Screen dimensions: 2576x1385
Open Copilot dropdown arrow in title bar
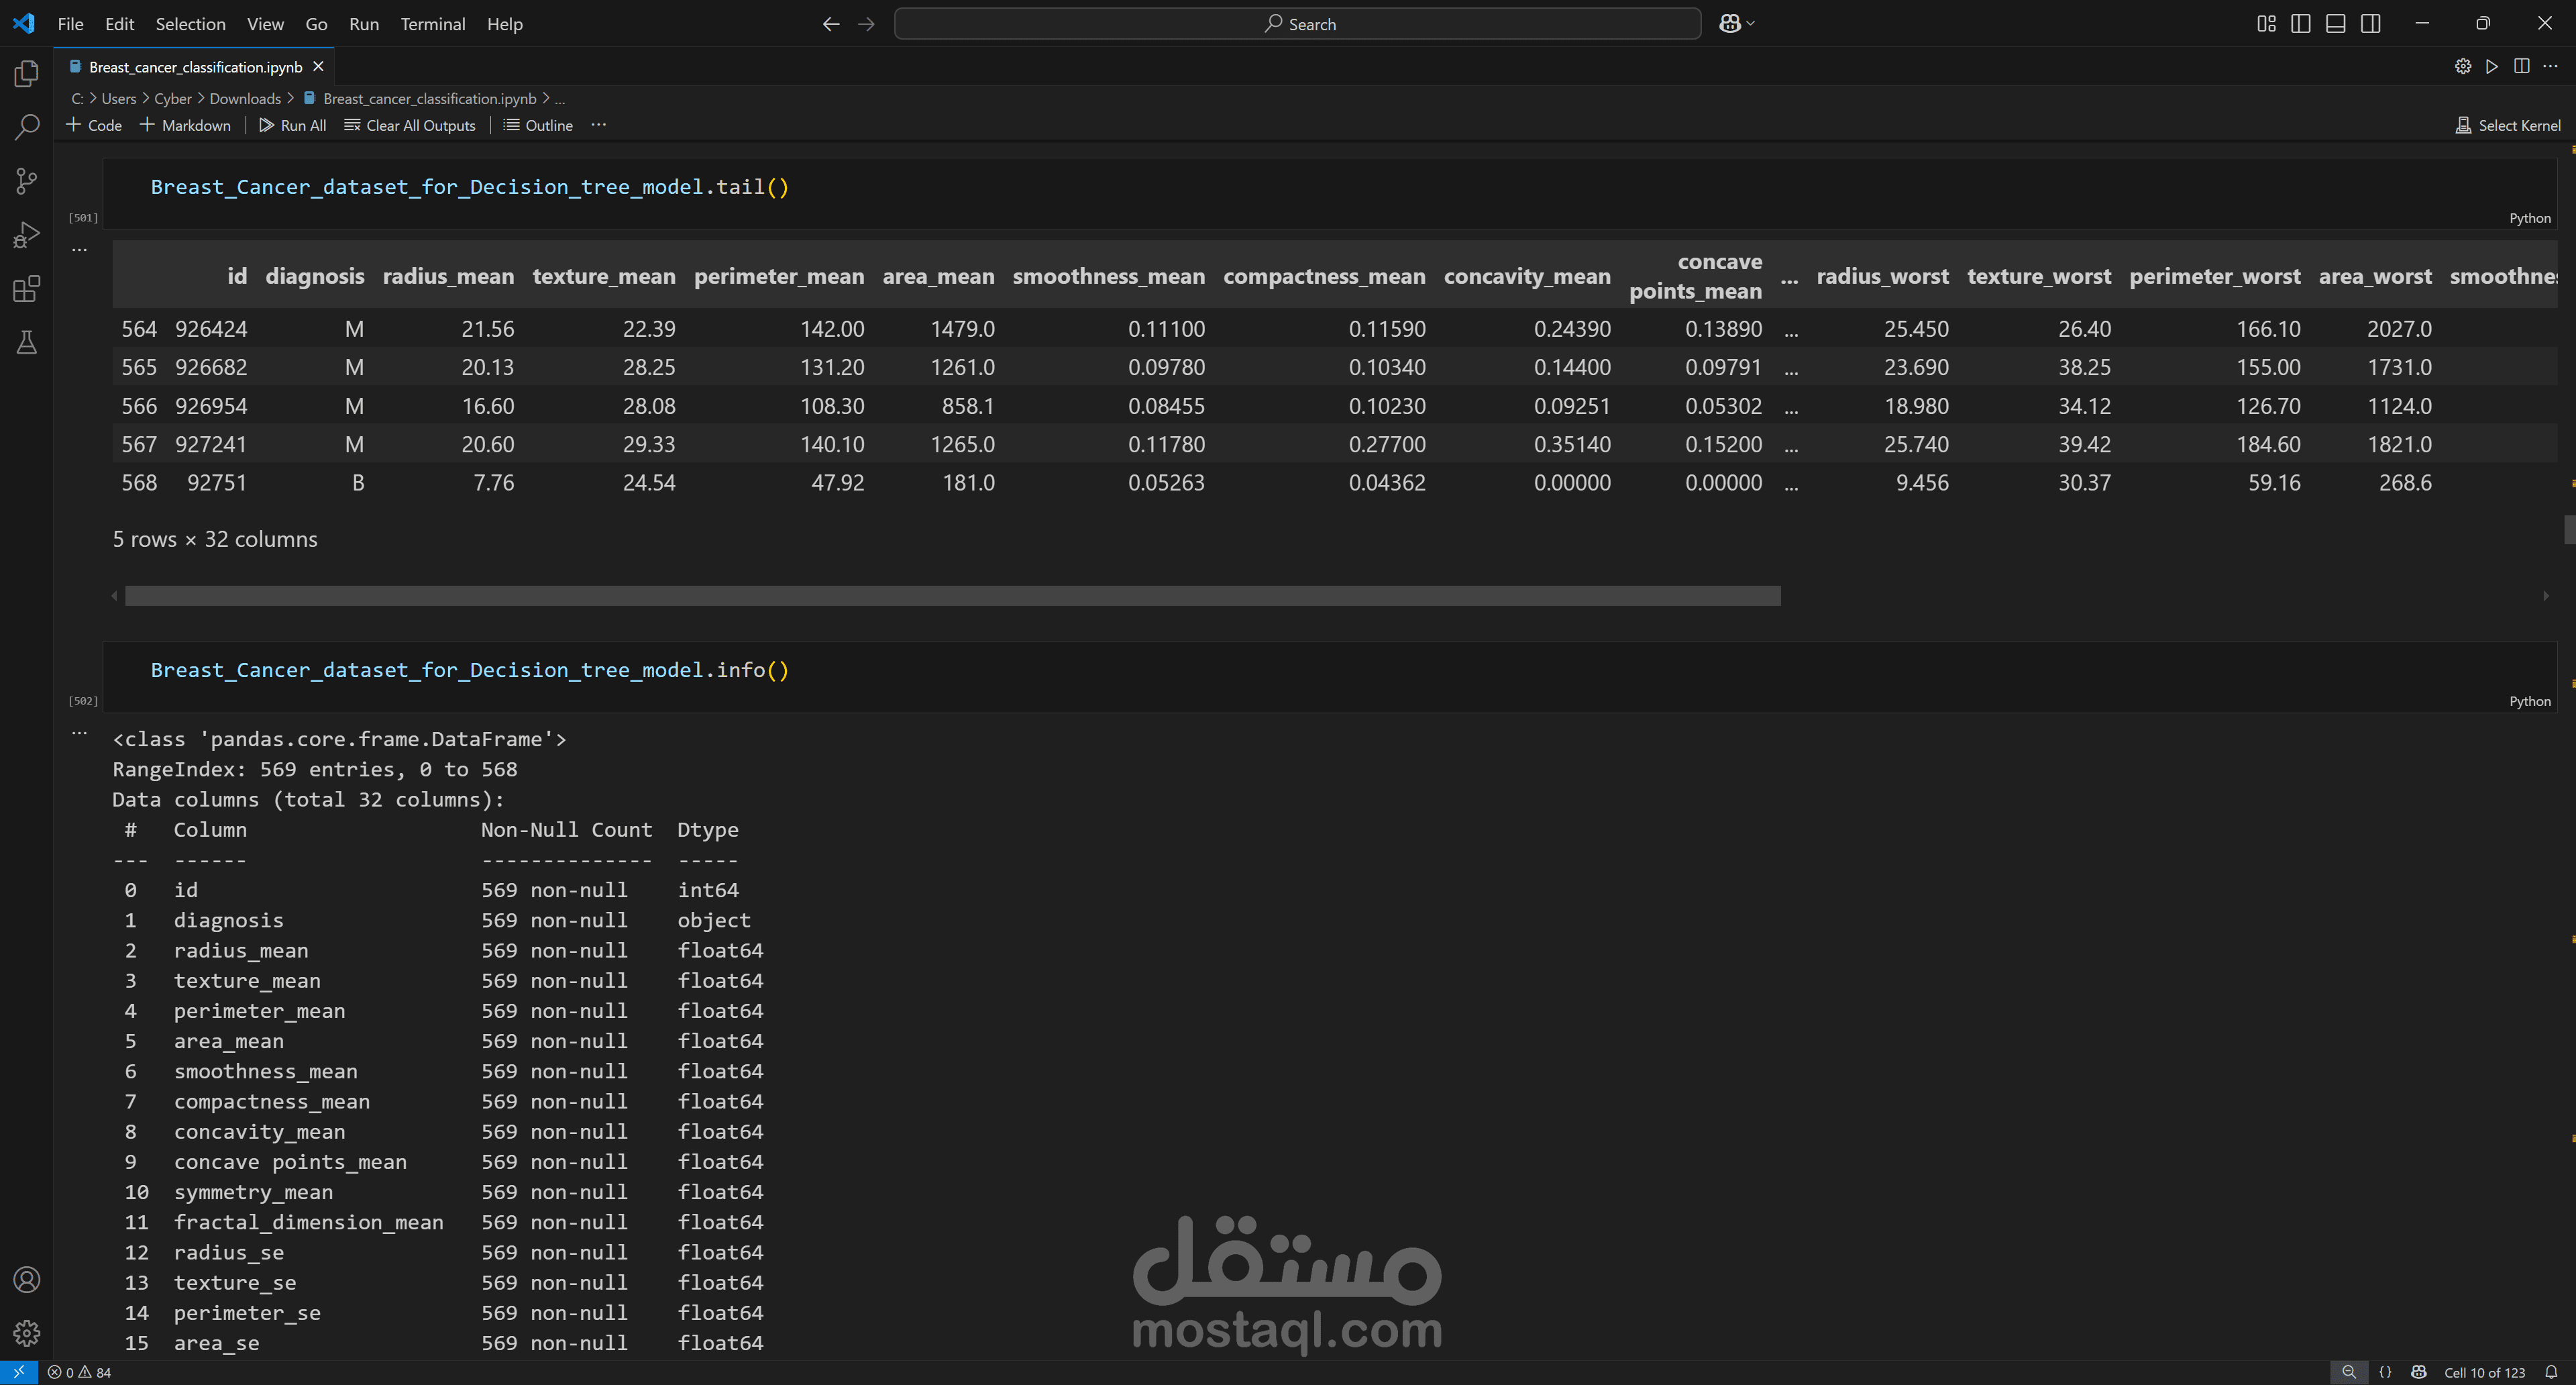coord(1751,24)
